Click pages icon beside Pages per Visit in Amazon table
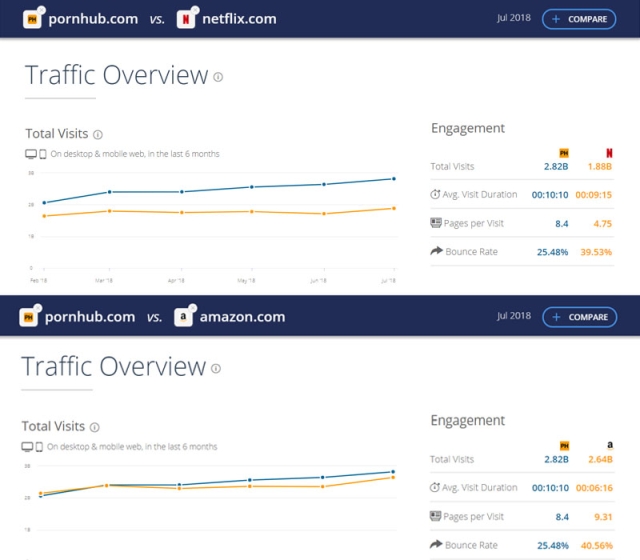Image resolution: width=640 pixels, height=560 pixels. coord(436,516)
